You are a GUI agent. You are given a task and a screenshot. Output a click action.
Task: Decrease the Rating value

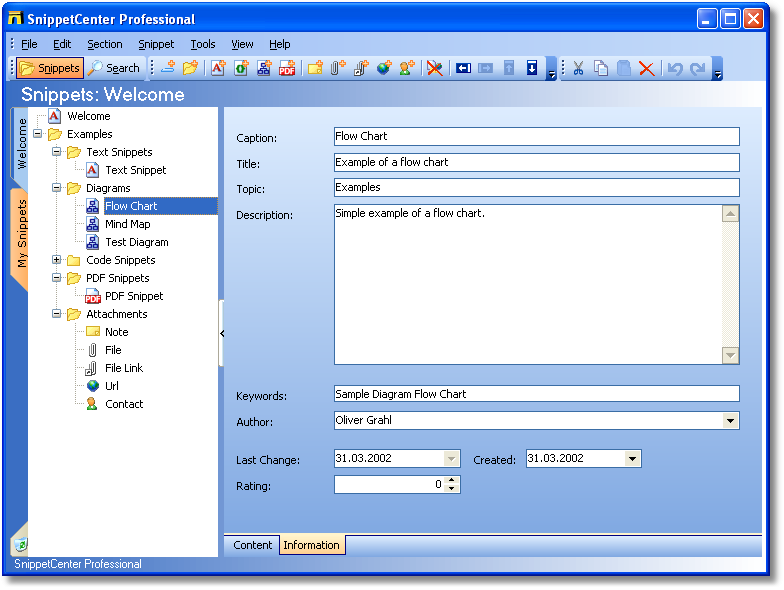(x=452, y=488)
